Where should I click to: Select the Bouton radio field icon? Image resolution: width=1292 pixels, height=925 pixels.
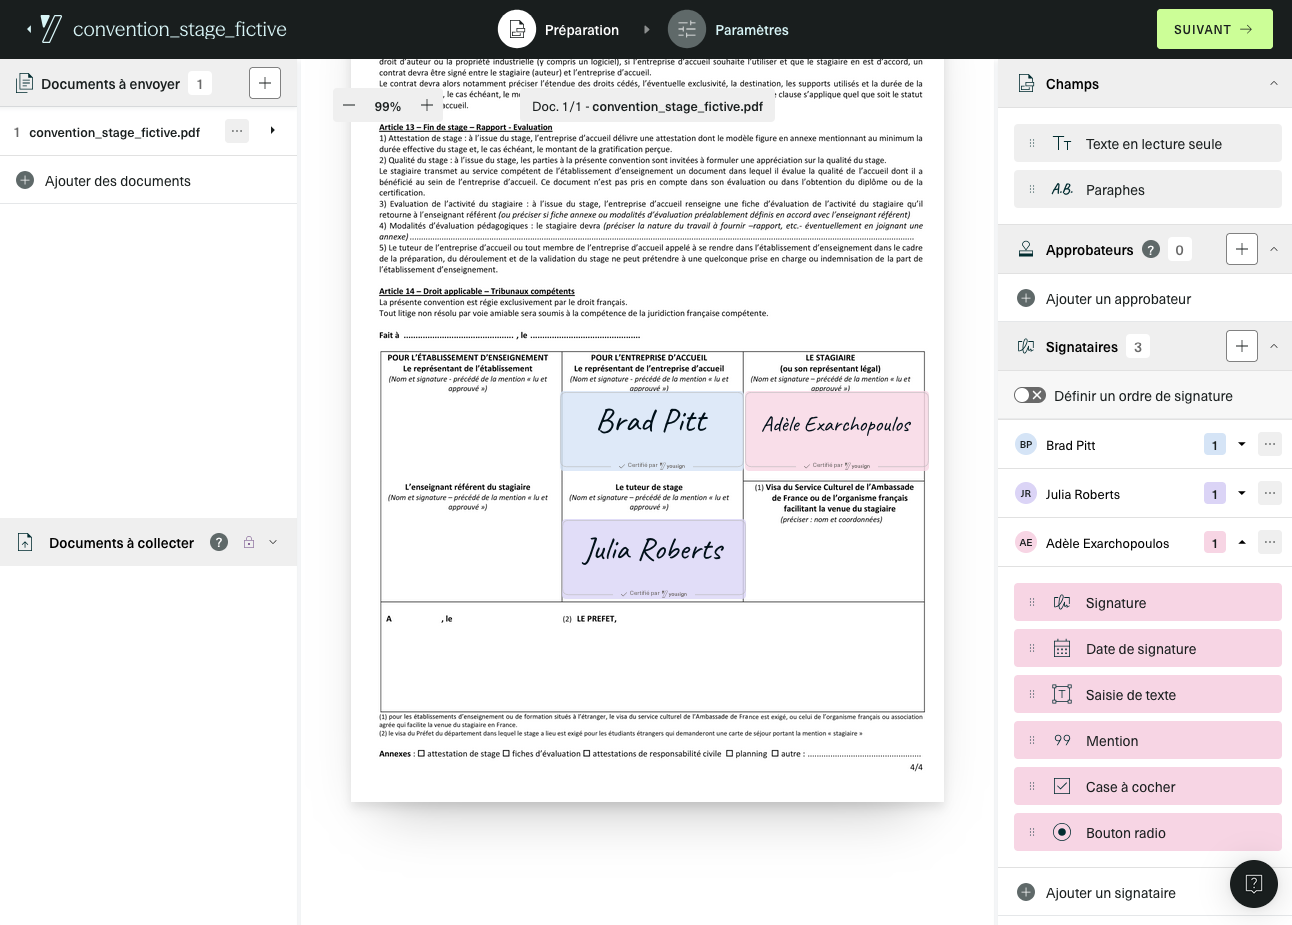click(1062, 832)
